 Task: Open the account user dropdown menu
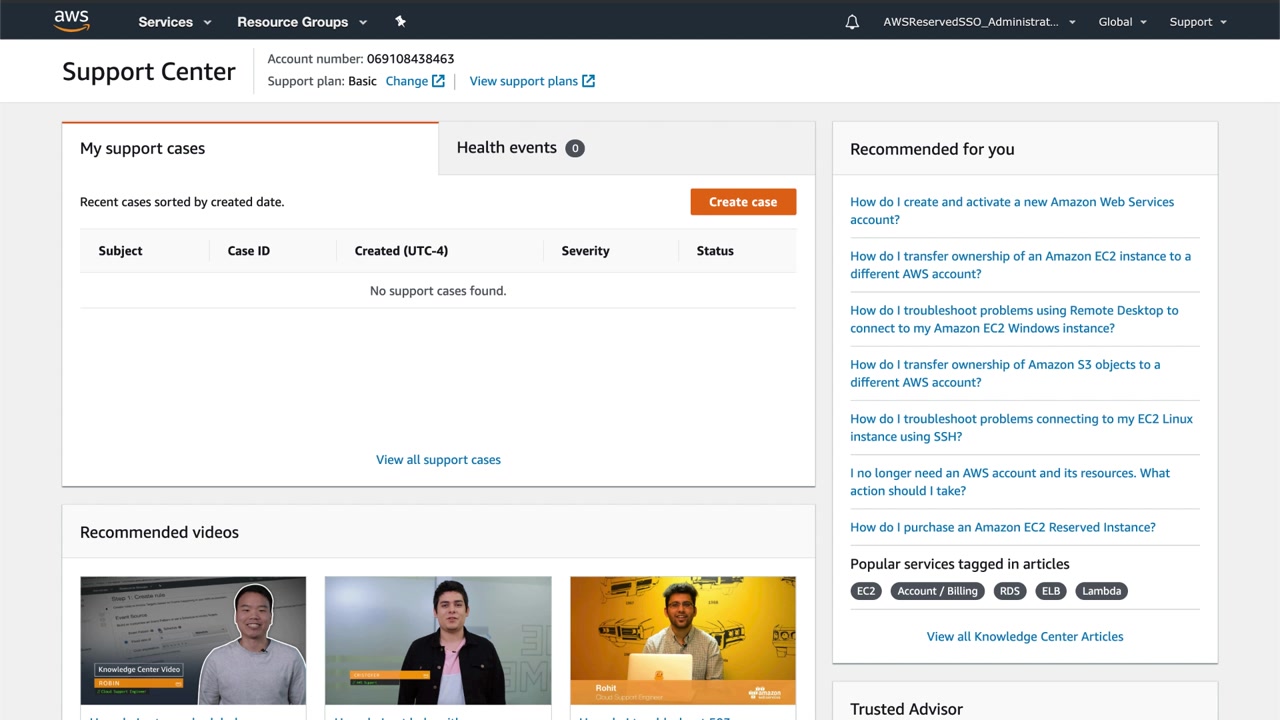coord(979,22)
